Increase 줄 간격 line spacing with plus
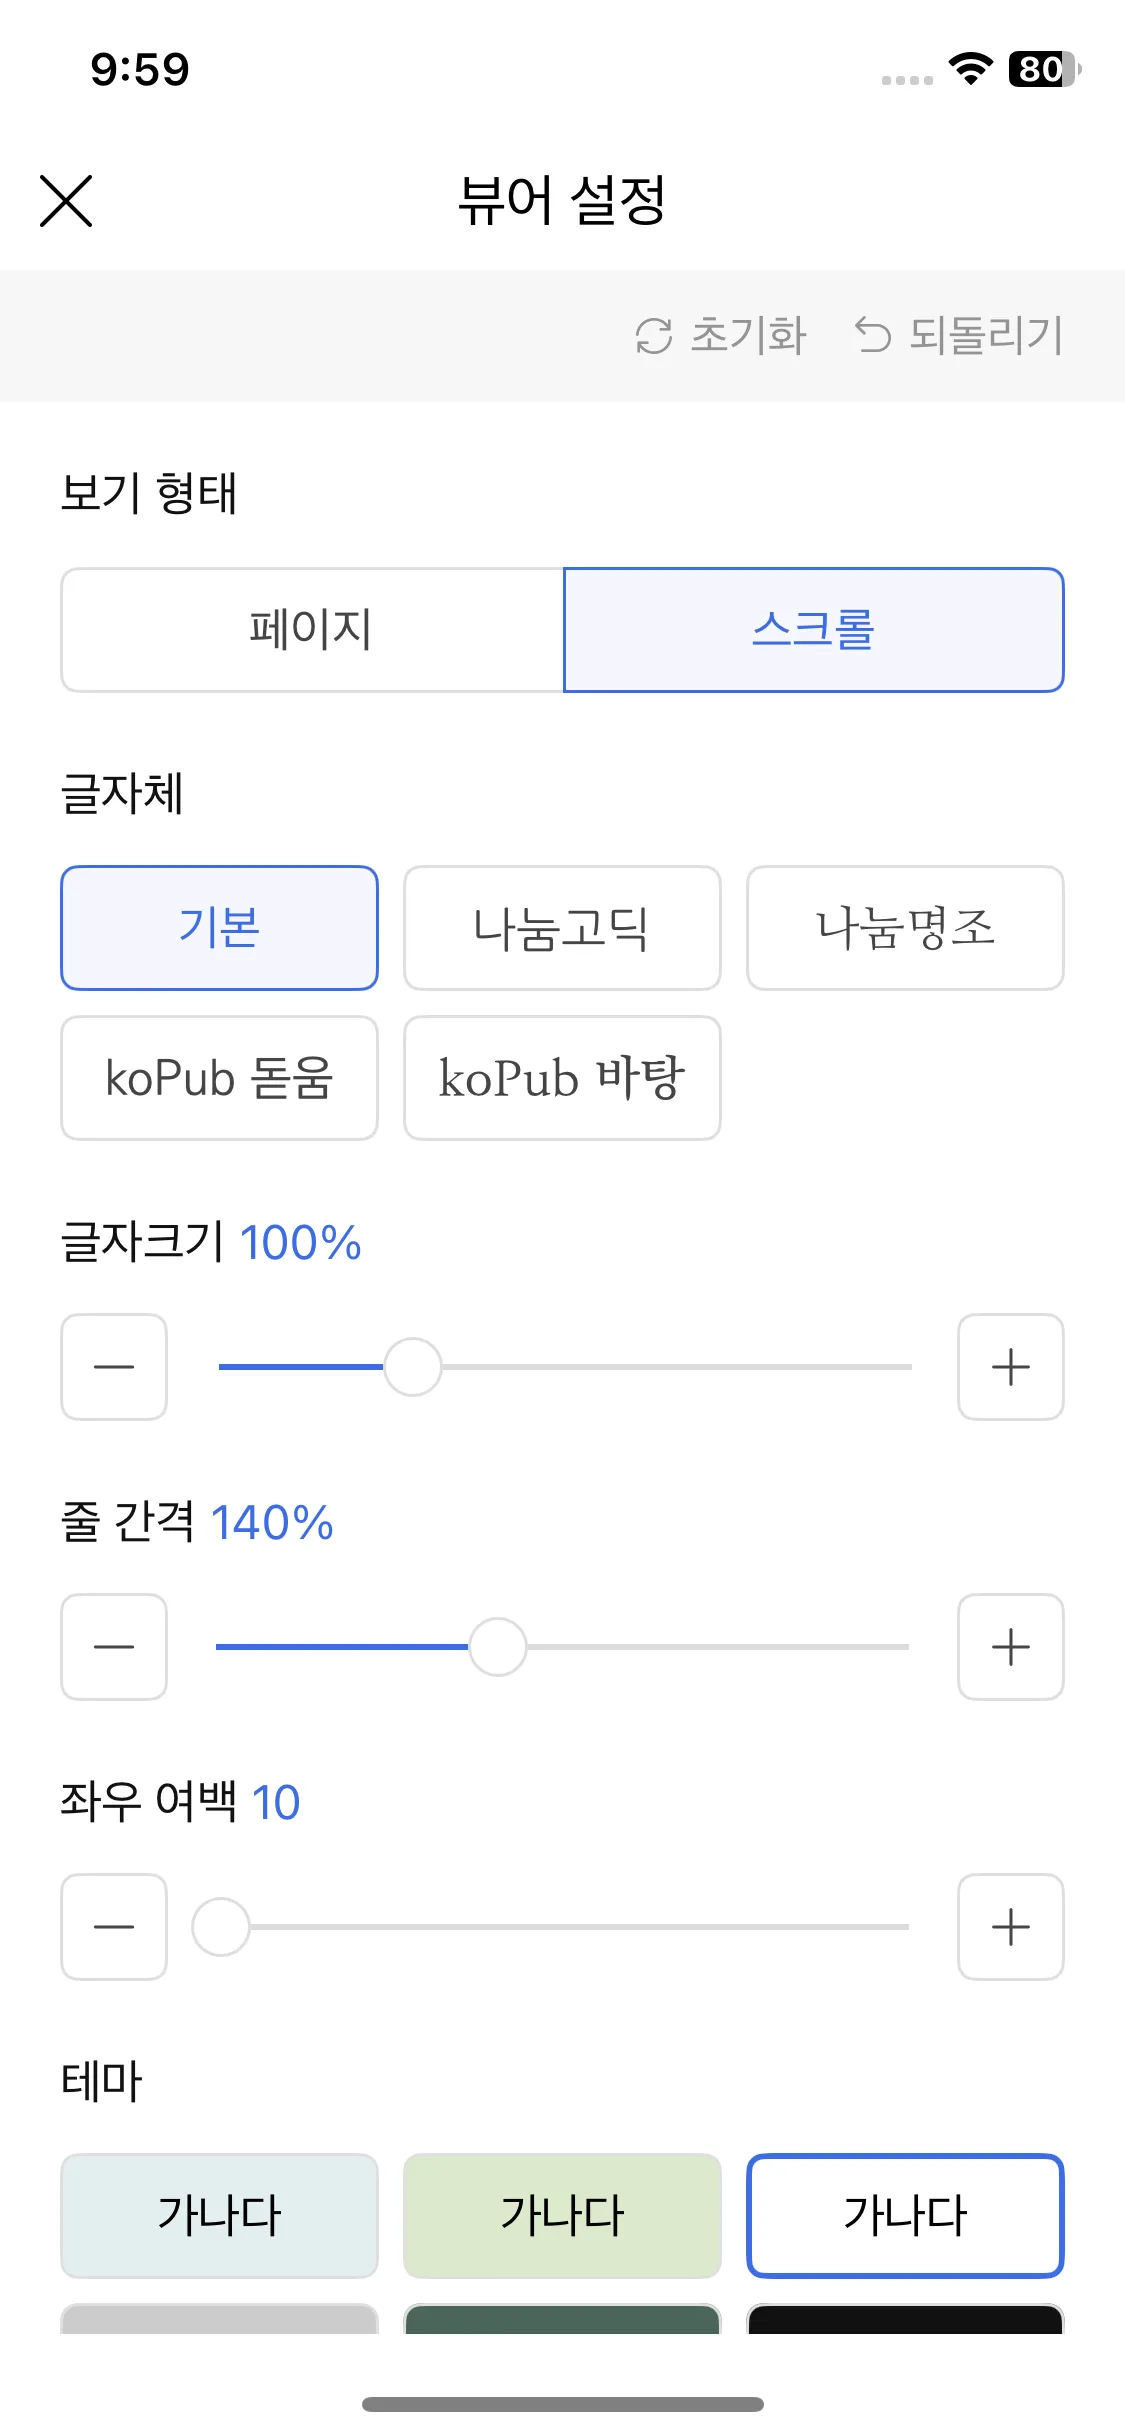Screen dimensions: 1125x2436 1010,1647
